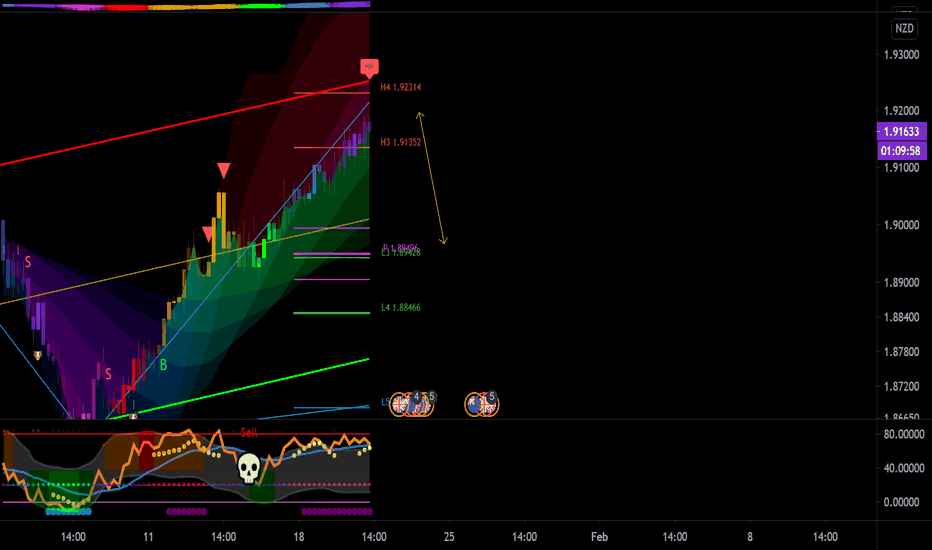Click the 1.87800 price axis label

[x=901, y=351]
